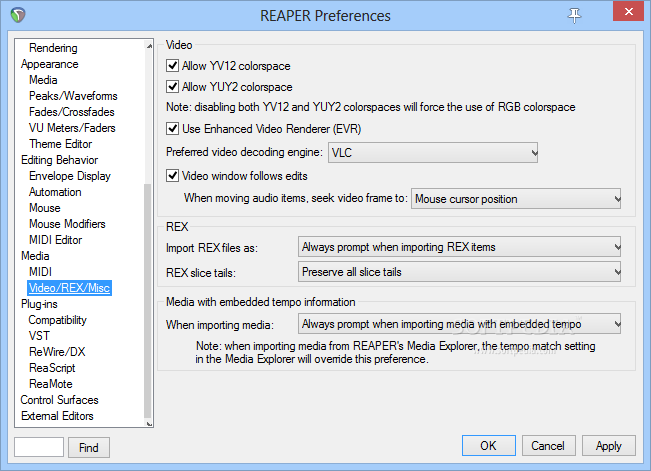Open Preferred video decoding engine dropdown
Viewport: 651px width, 471px height.
pos(433,152)
